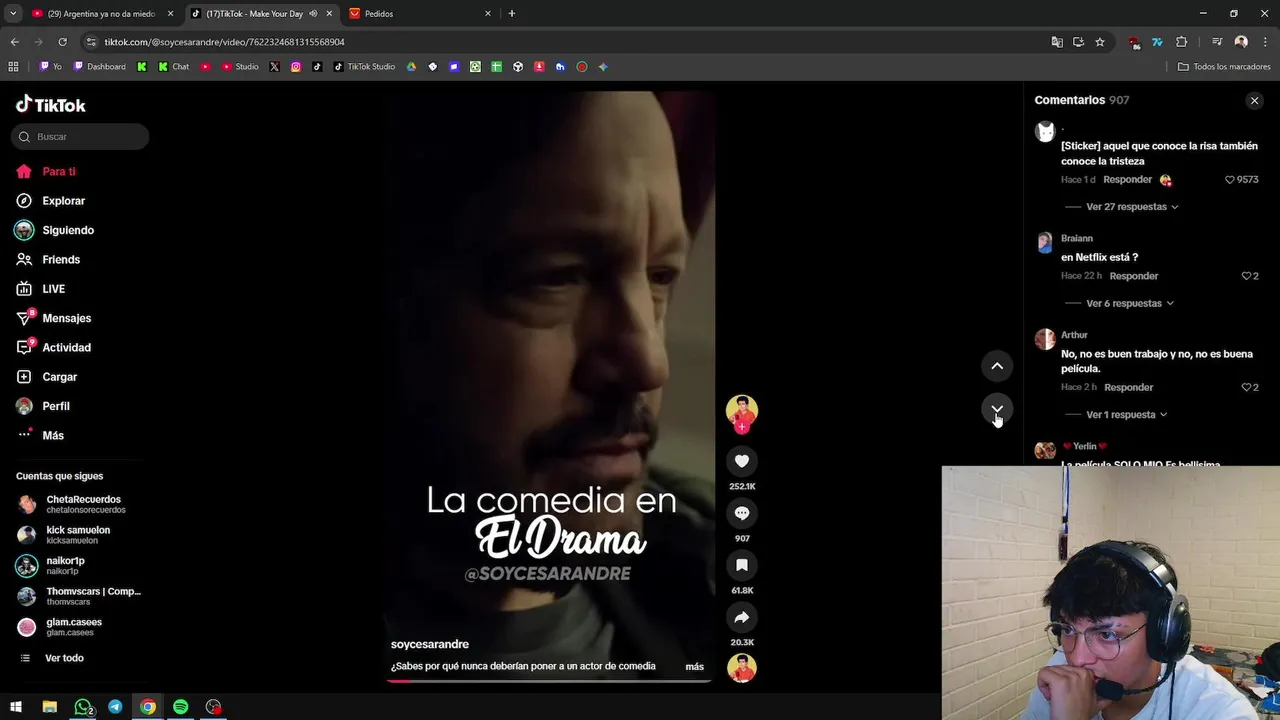Like the video with the heart icon
The height and width of the screenshot is (720, 1280).
pos(741,461)
